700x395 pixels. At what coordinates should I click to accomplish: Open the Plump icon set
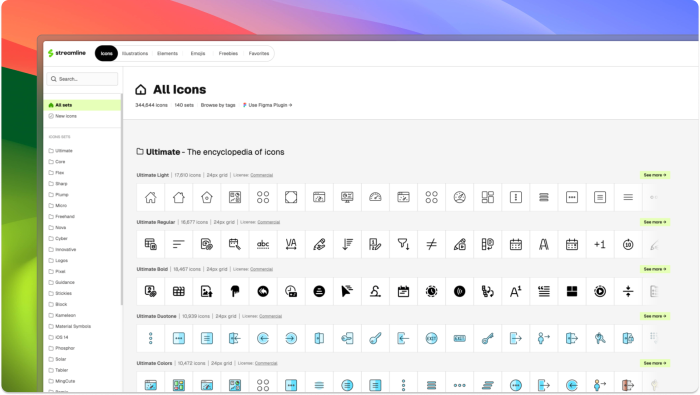pos(58,195)
